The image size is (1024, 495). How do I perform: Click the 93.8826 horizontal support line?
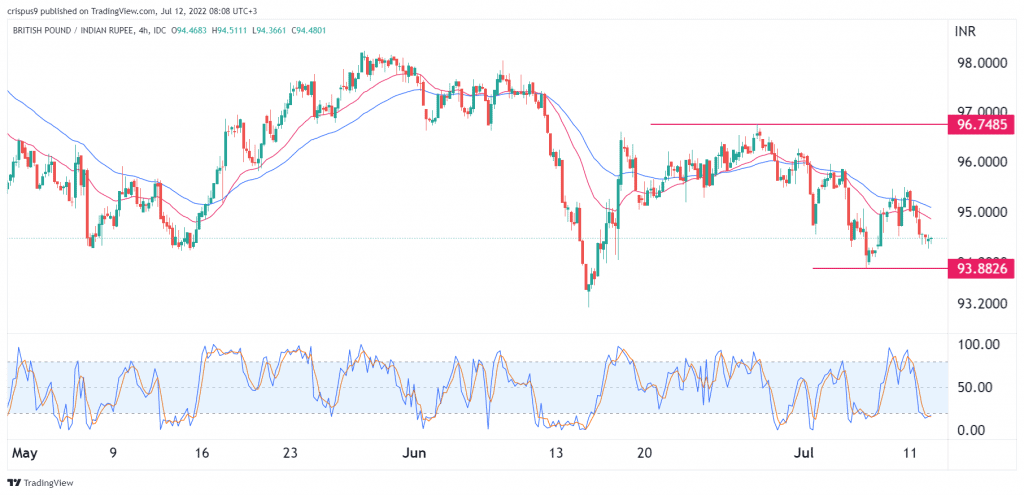pos(880,268)
